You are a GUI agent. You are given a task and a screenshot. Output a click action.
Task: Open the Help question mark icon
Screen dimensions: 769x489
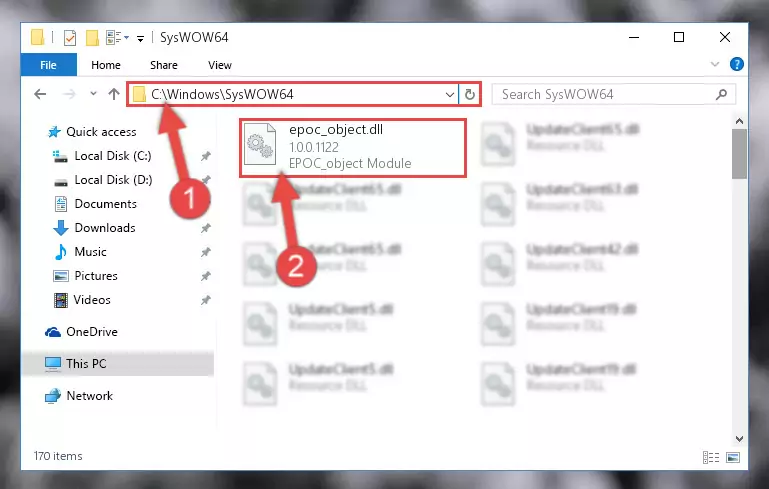click(x=736, y=64)
